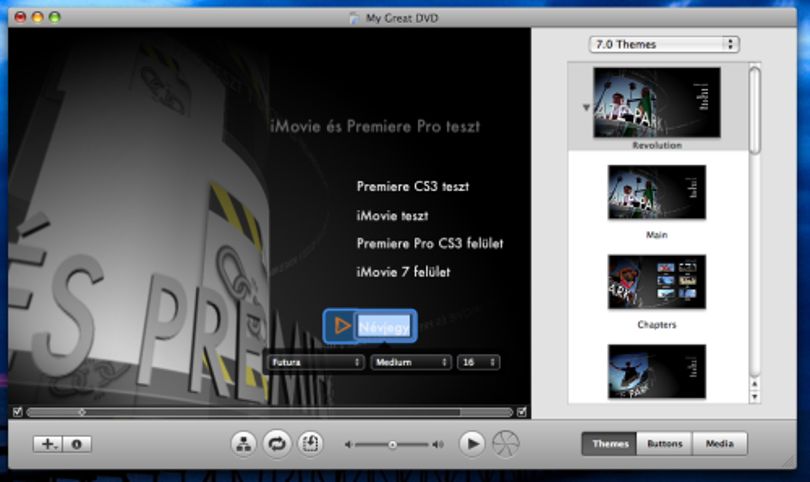810x482 pixels.
Task: Click the add (+) button
Action: [48, 444]
